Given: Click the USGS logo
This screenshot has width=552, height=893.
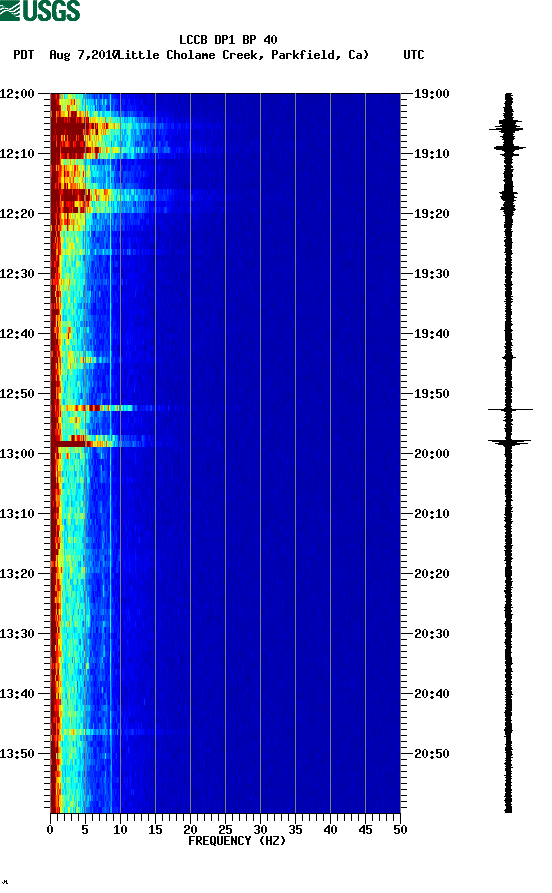Looking at the screenshot, I should coord(40,10).
